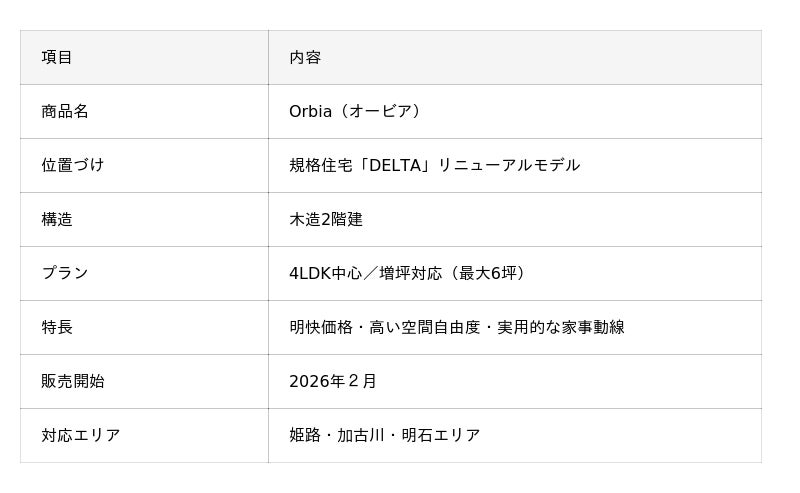Select the 構造 row label
This screenshot has width=800, height=493.
point(57,219)
